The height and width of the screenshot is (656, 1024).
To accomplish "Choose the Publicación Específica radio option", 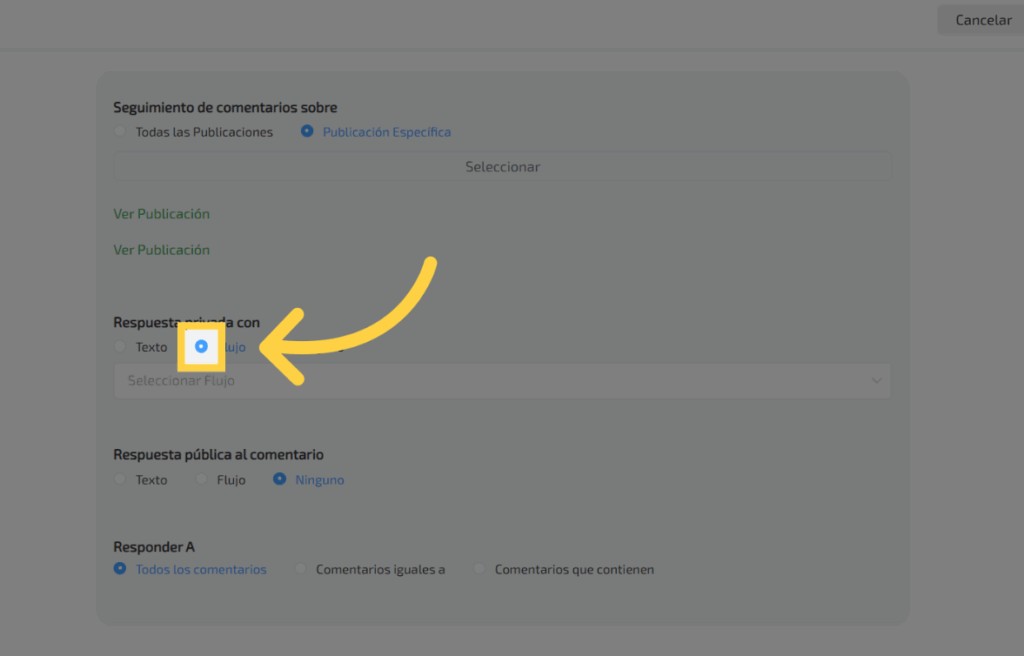I will (307, 132).
